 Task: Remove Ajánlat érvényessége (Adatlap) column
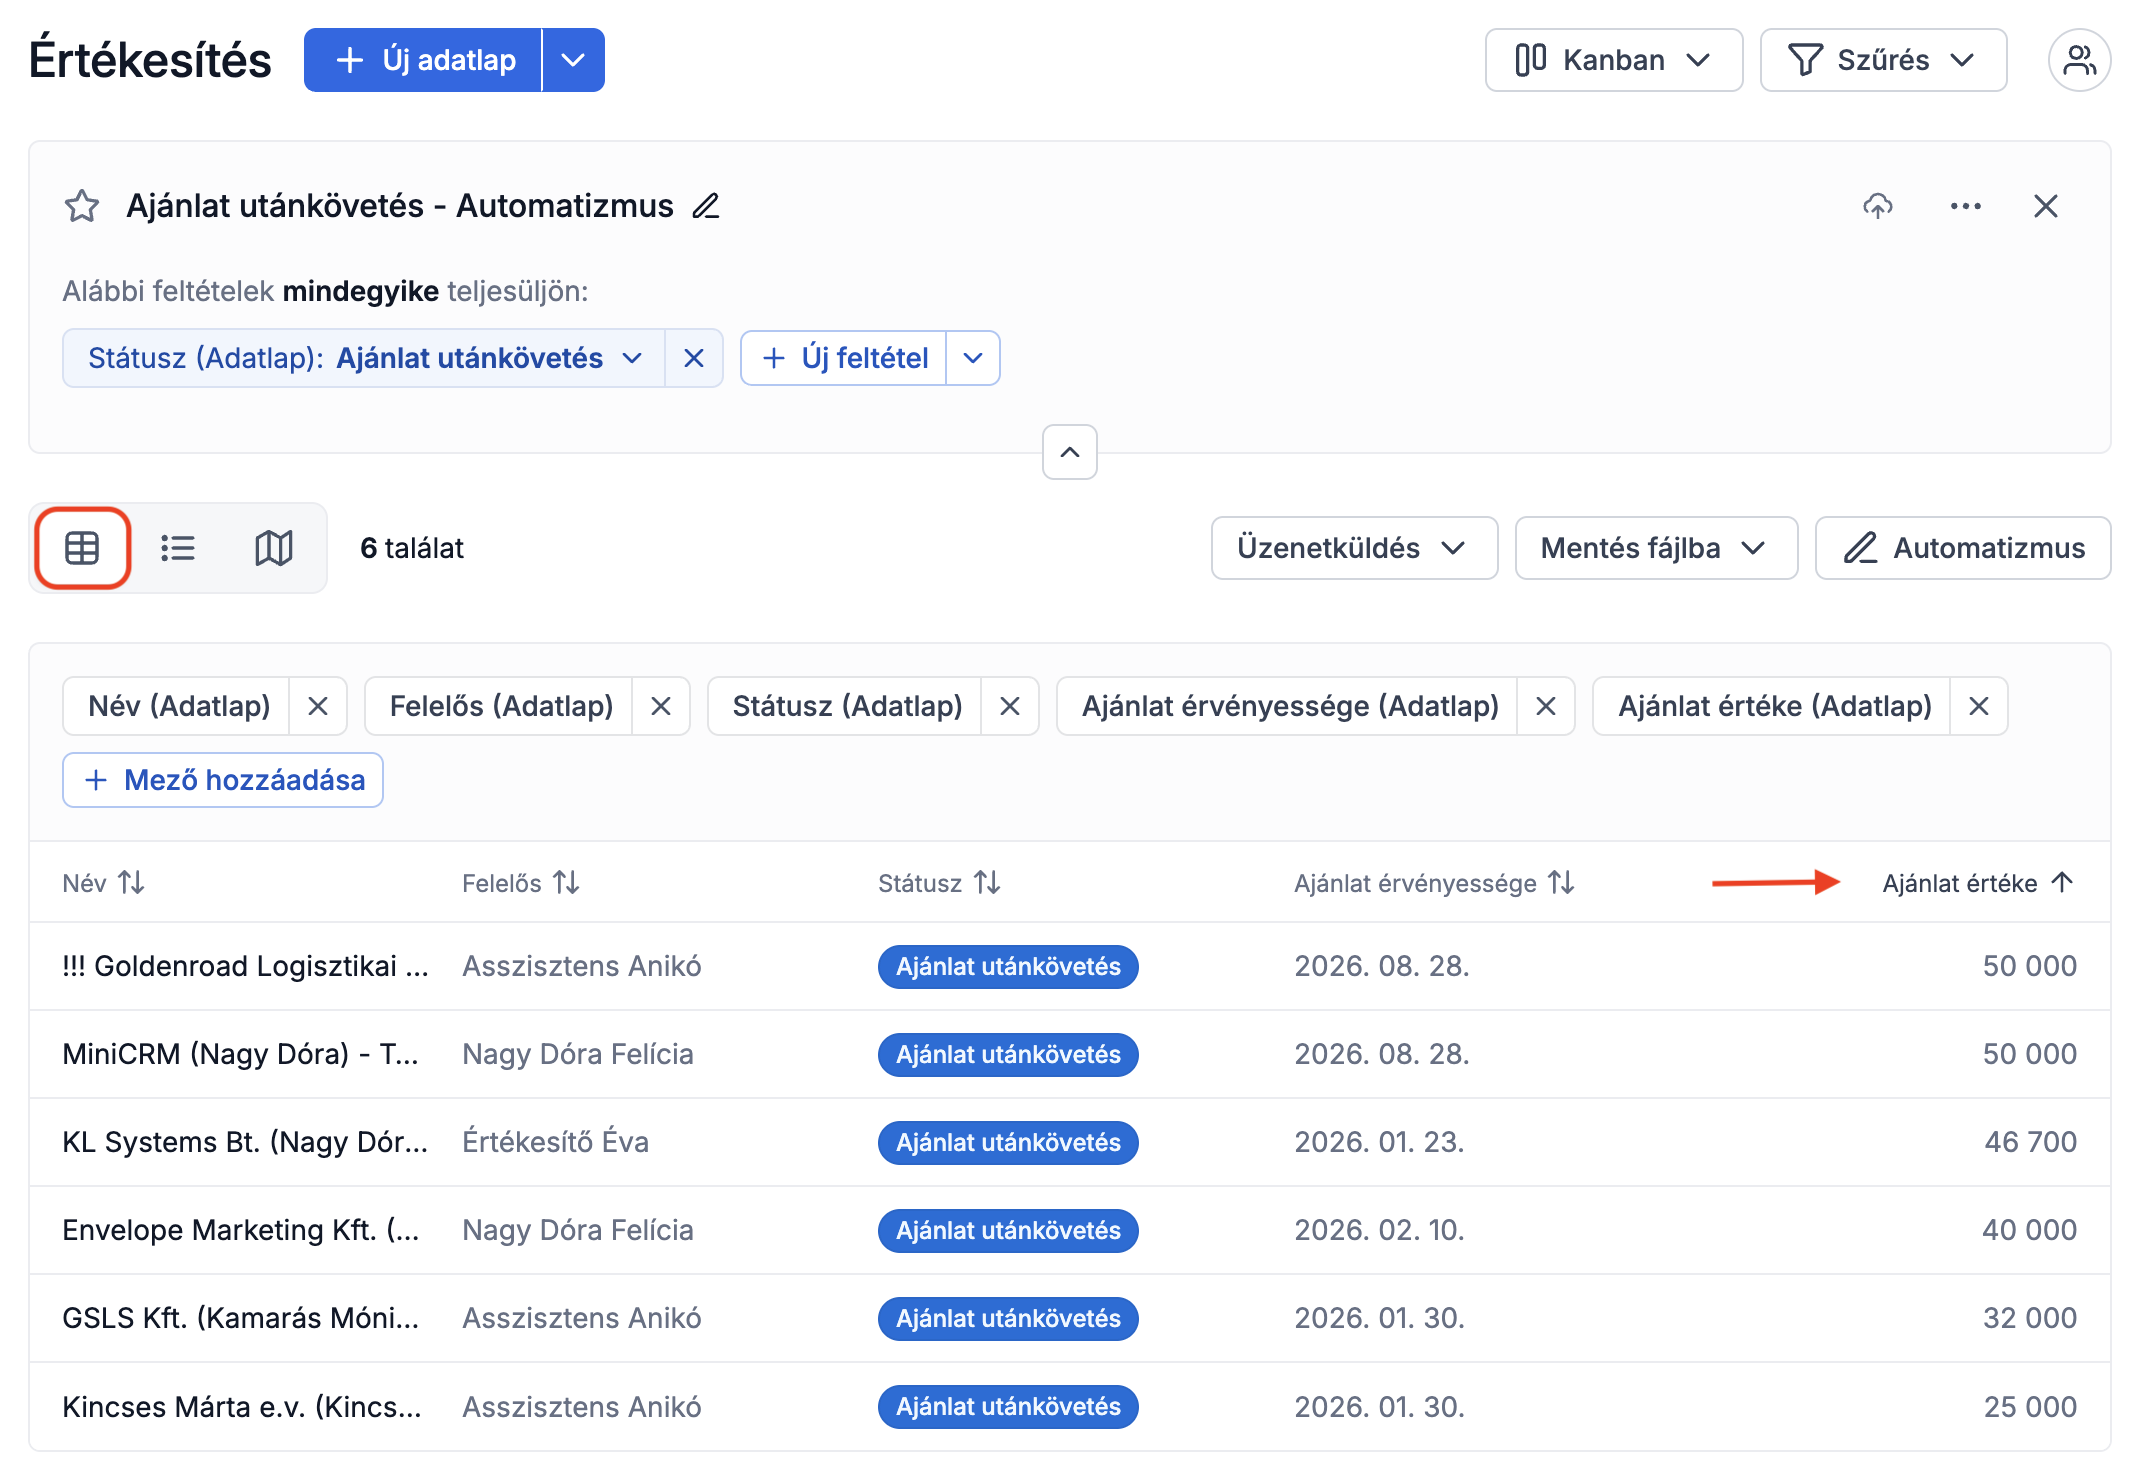[1546, 706]
